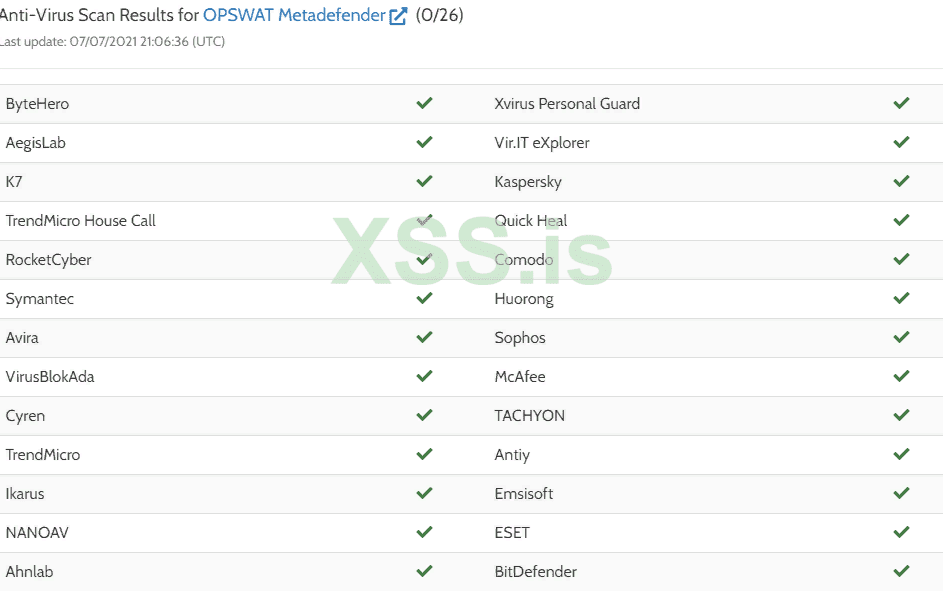Click the checkmark for ESET result
Image resolution: width=943 pixels, height=610 pixels.
[901, 532]
